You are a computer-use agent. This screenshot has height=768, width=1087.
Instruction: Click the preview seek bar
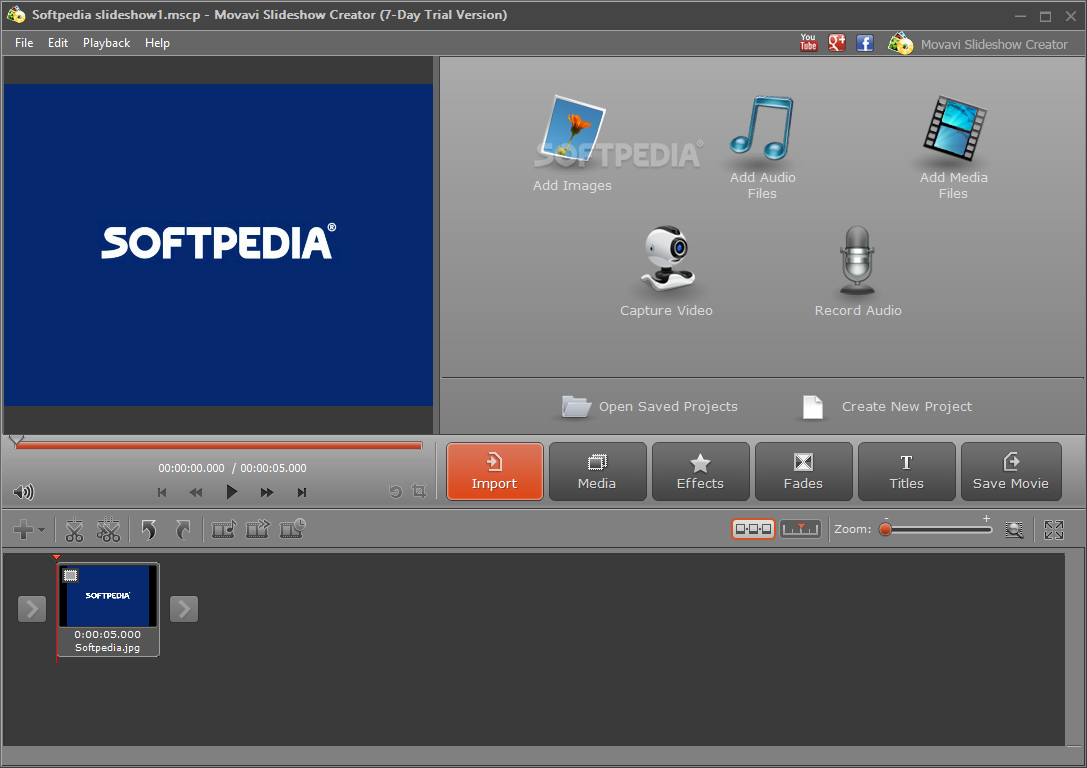pyautogui.click(x=218, y=446)
